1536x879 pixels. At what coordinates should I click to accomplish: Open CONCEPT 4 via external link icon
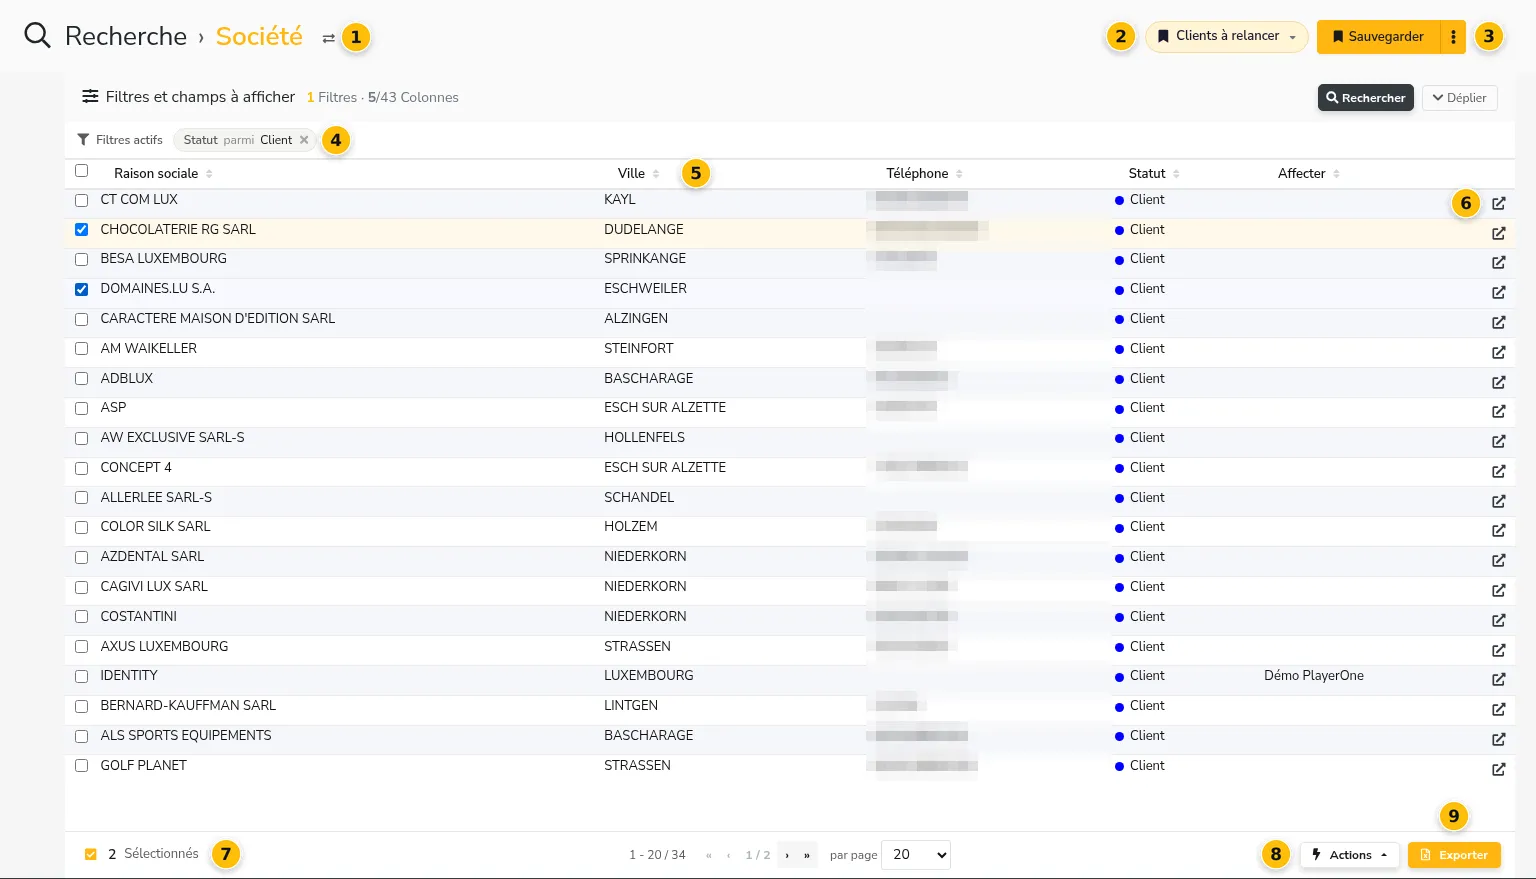(x=1498, y=471)
